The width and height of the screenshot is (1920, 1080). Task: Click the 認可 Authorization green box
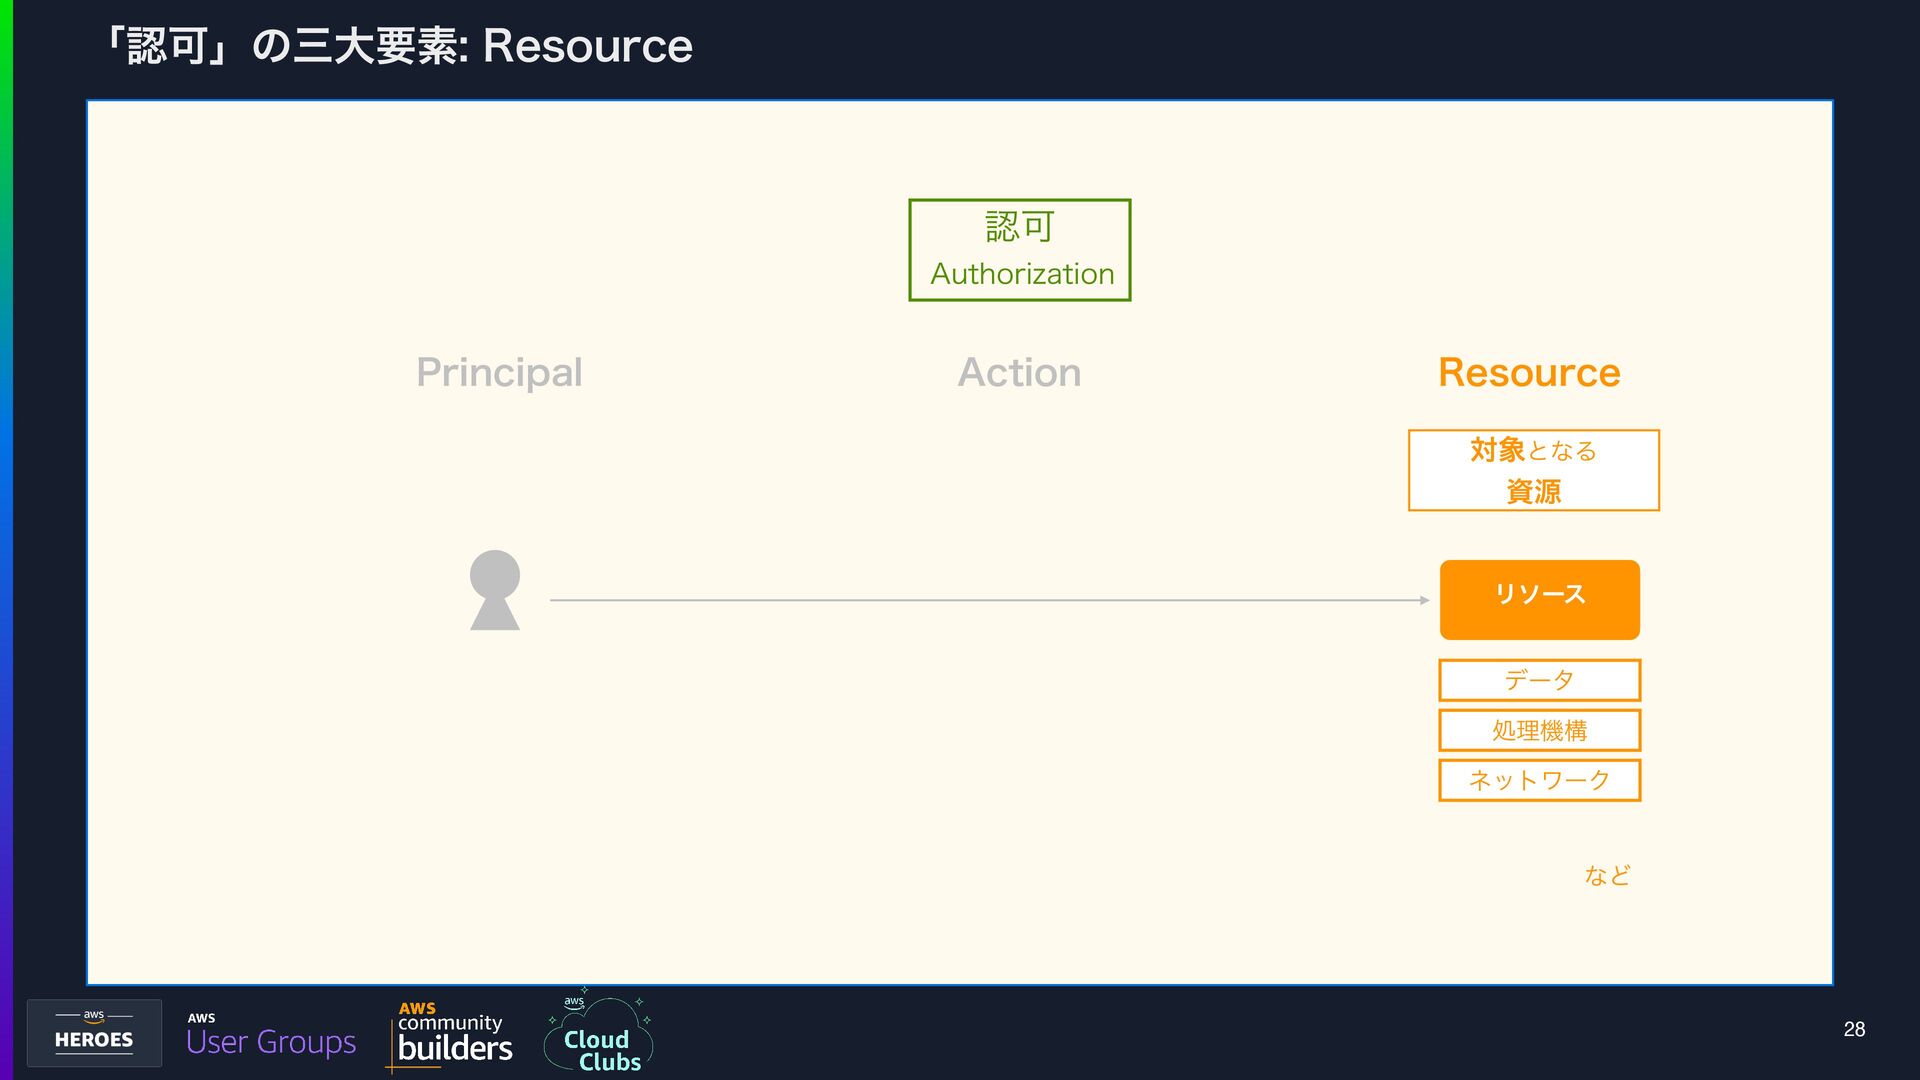tap(1020, 250)
